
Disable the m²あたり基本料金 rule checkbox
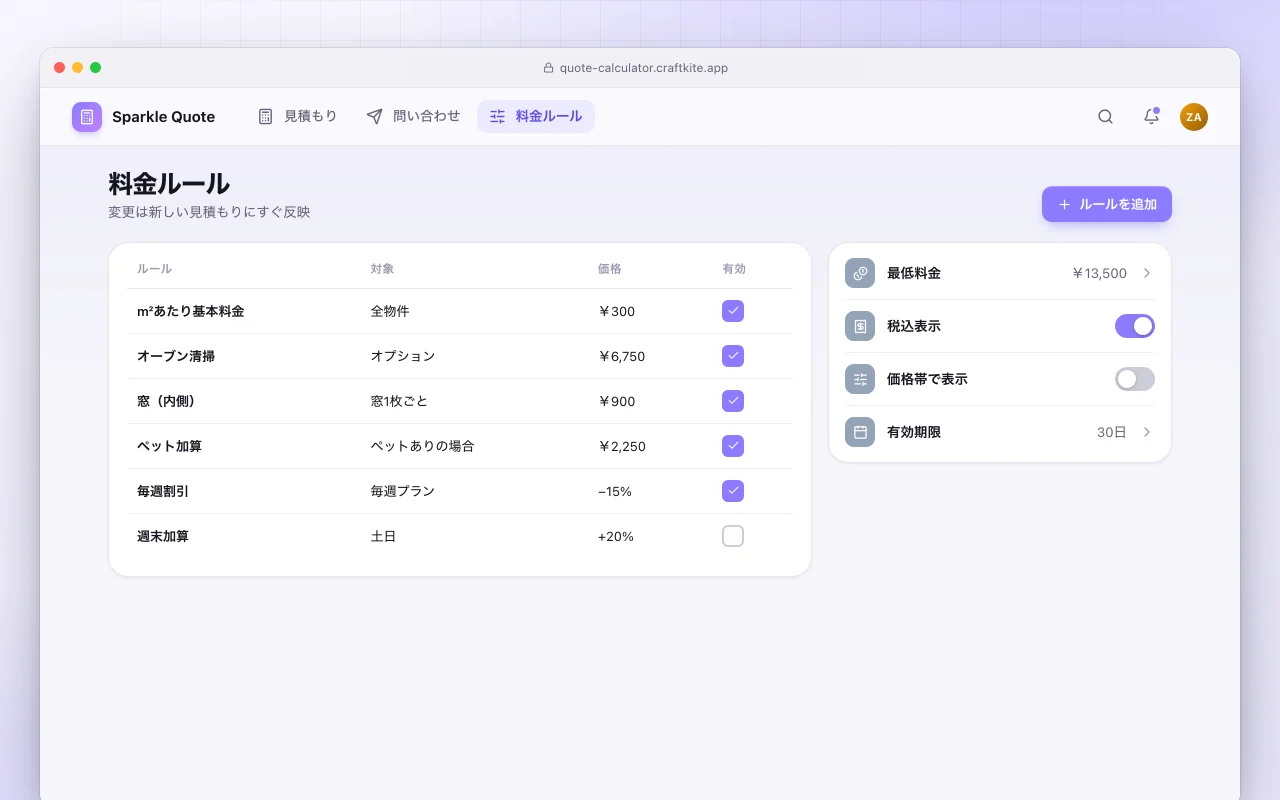[733, 311]
